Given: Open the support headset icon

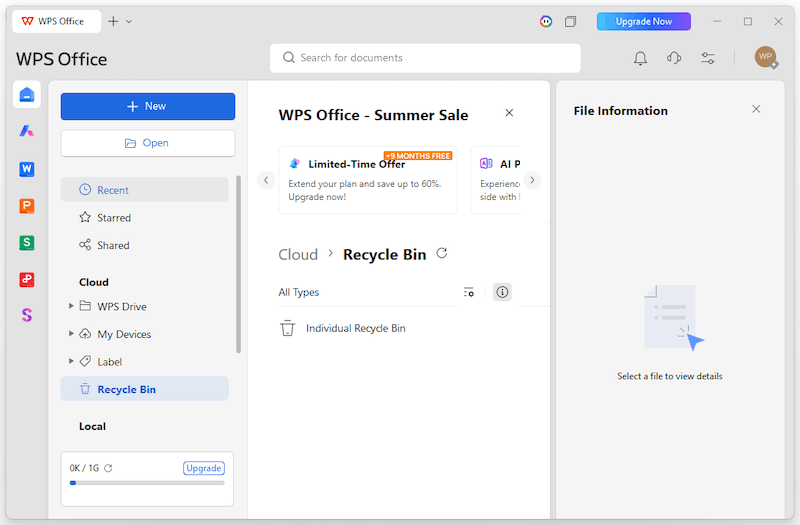Looking at the screenshot, I should tap(674, 58).
